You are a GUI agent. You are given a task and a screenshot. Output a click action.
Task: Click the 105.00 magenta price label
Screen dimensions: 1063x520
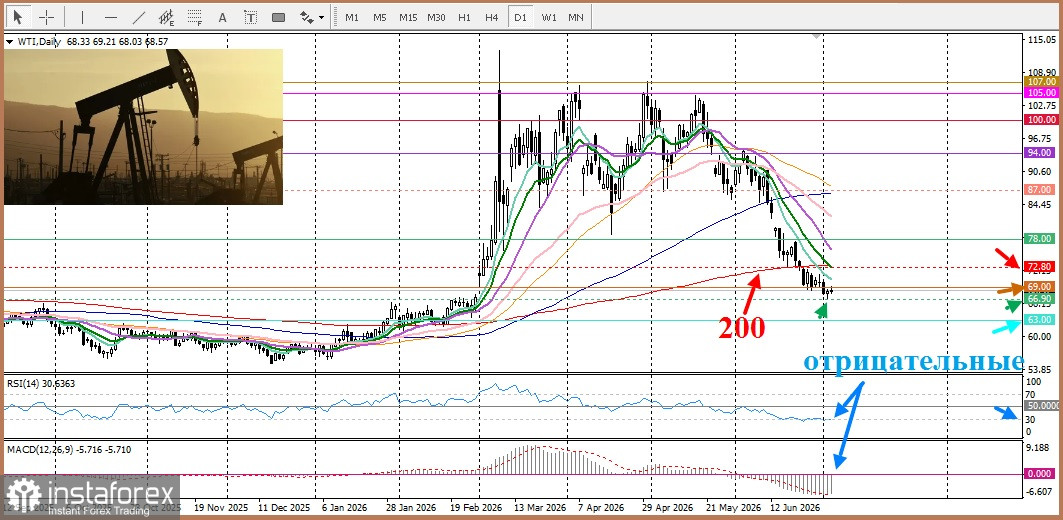coord(1043,92)
